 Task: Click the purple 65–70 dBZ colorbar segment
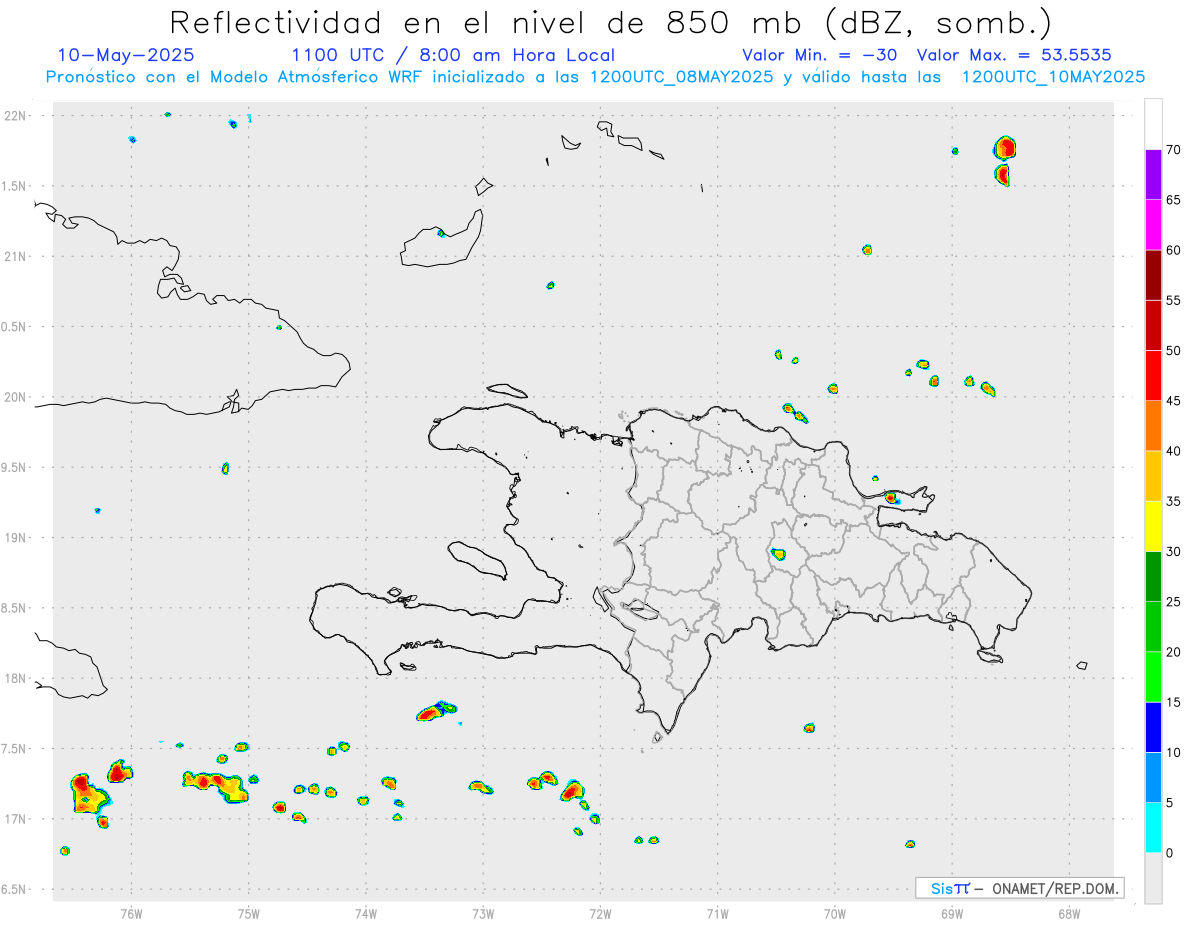coord(1153,175)
